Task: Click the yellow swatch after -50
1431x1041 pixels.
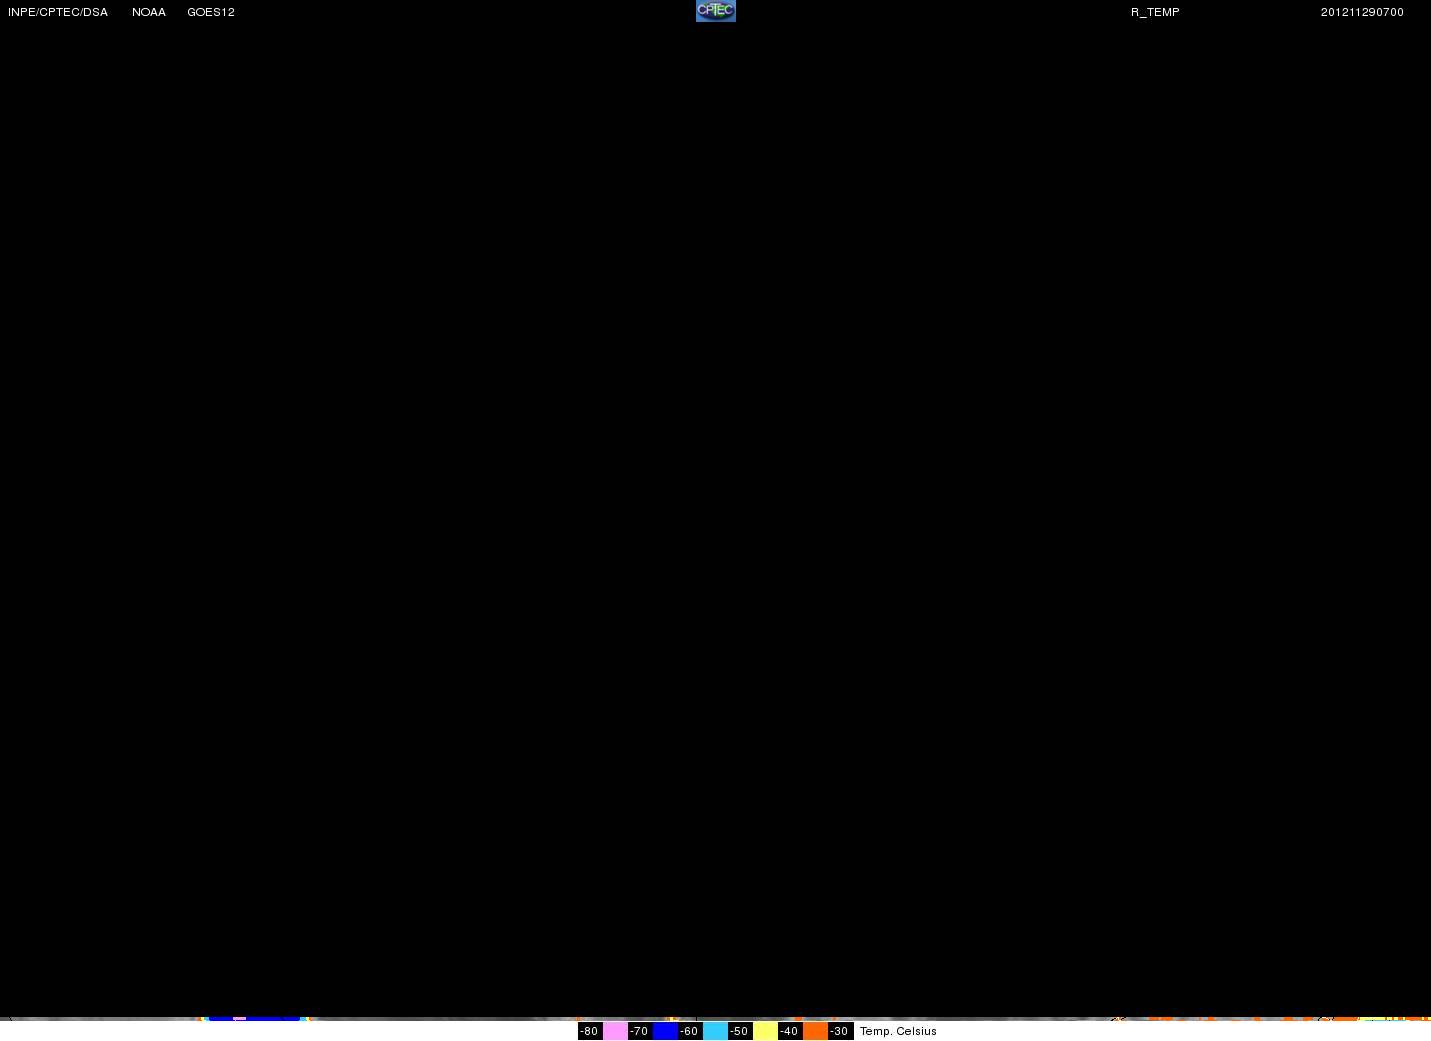Action: [x=765, y=1031]
